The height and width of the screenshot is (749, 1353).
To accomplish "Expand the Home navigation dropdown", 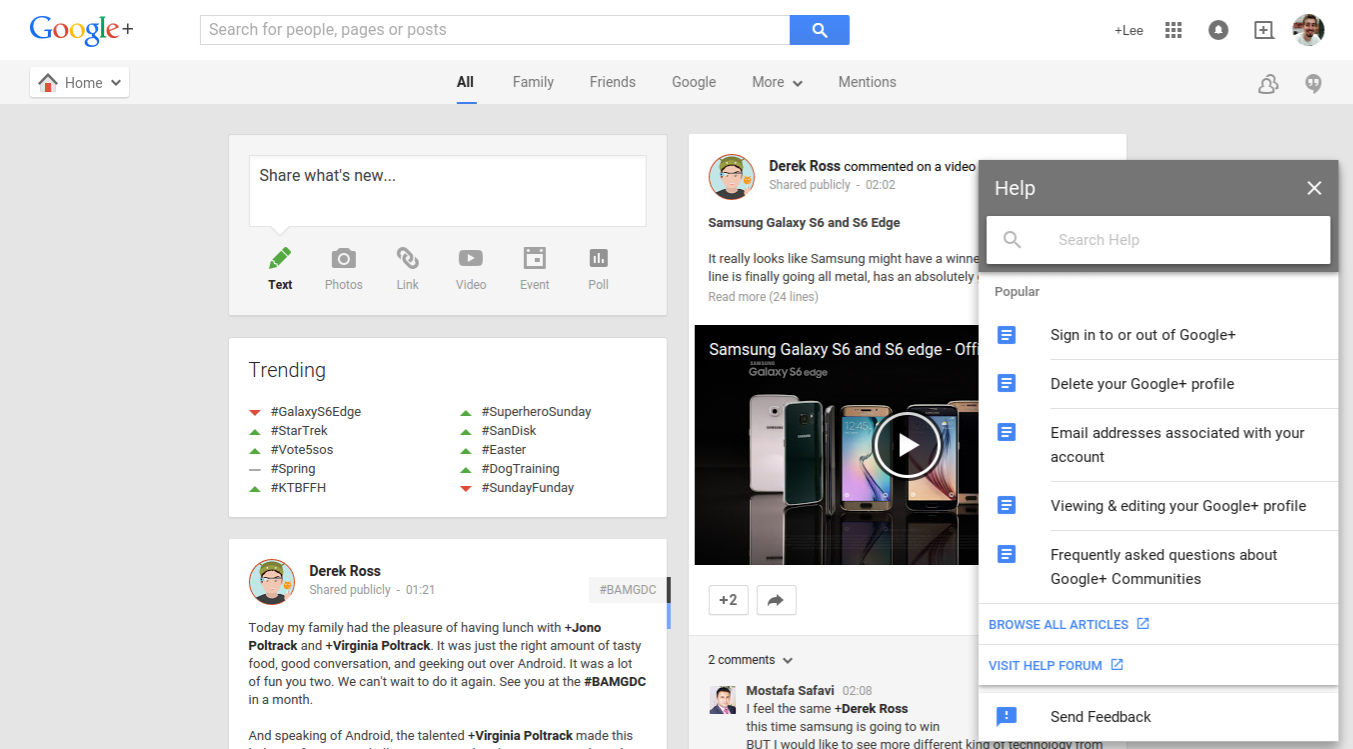I will 79,82.
